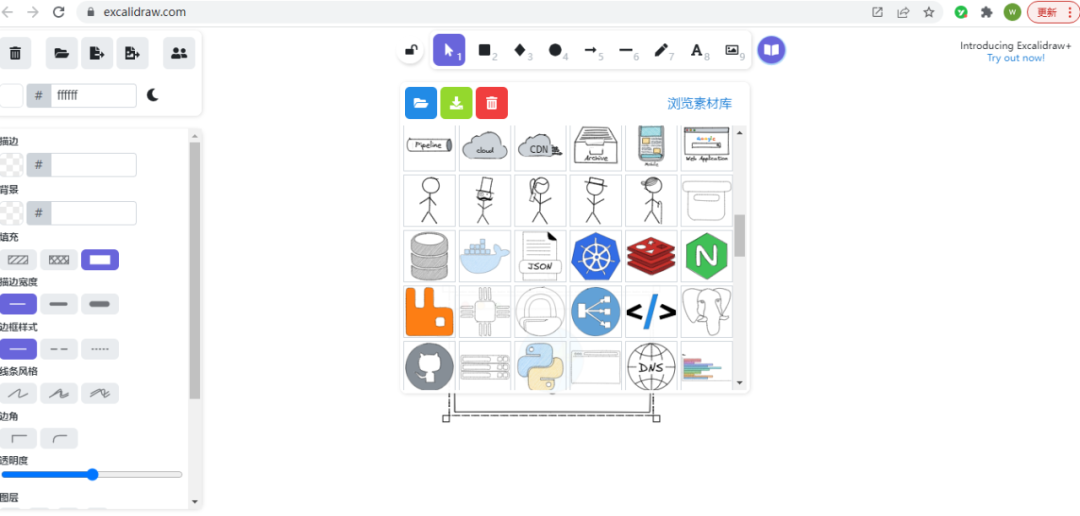
Task: Load library with blue folder button
Action: click(x=421, y=103)
